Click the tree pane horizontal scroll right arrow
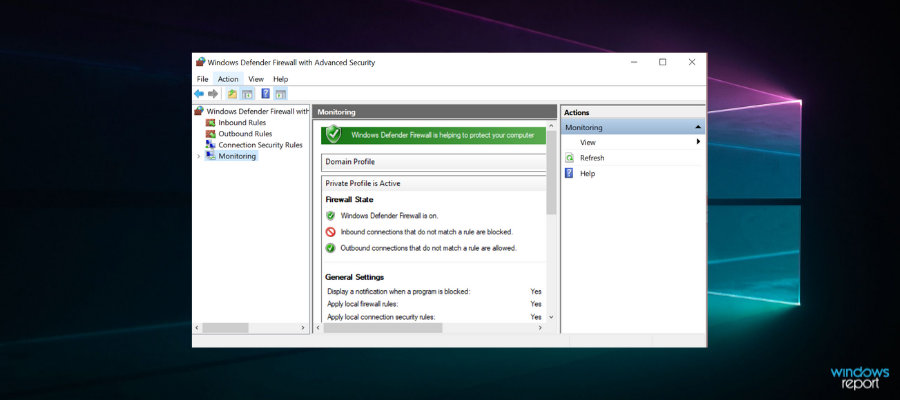The height and width of the screenshot is (400, 900). tap(304, 328)
